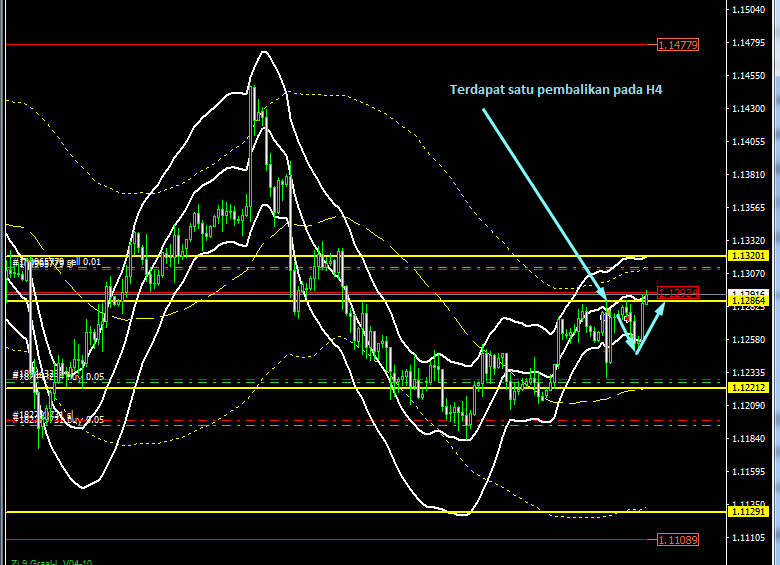The height and width of the screenshot is (565, 780).
Task: Click the red 1.14779 price label
Action: click(677, 45)
